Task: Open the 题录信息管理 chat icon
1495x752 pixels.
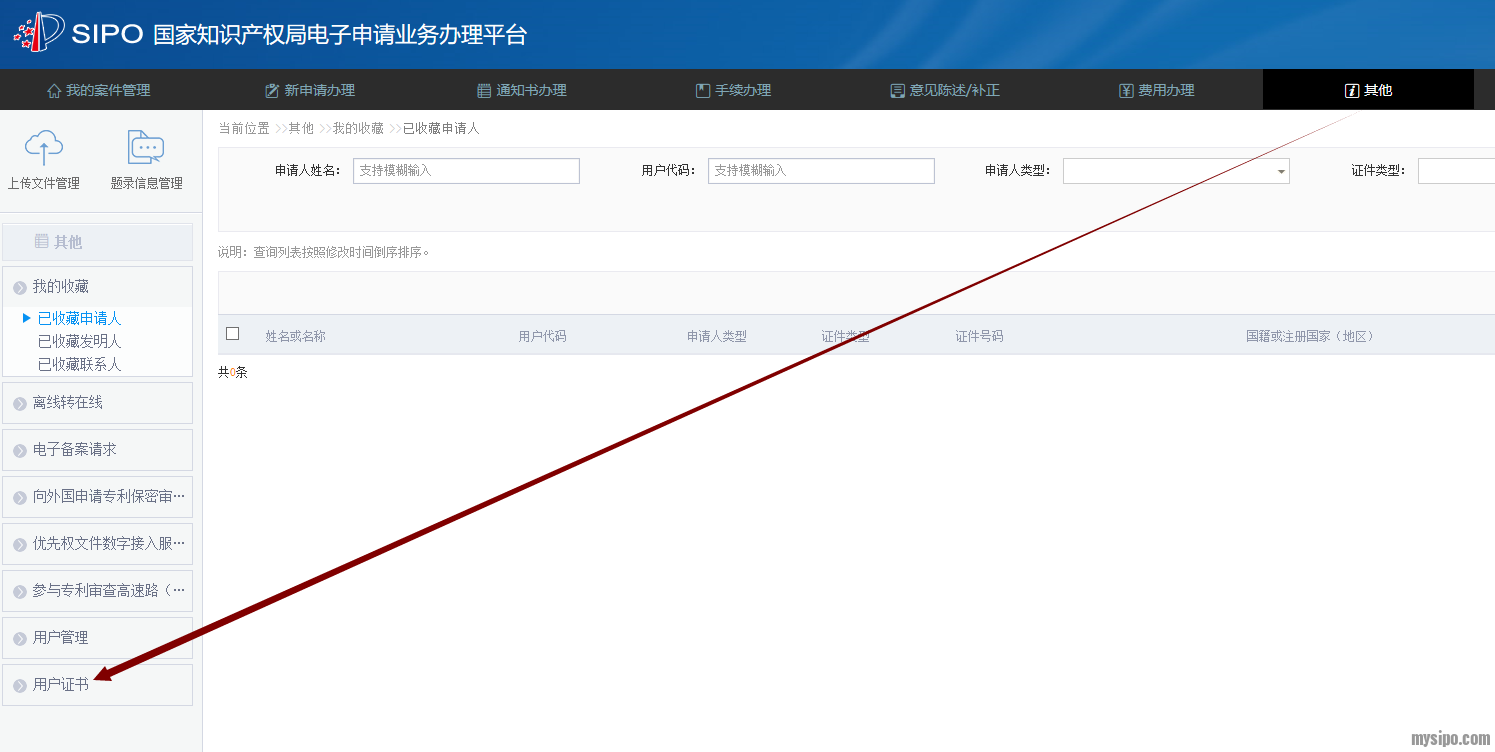Action: 146,148
